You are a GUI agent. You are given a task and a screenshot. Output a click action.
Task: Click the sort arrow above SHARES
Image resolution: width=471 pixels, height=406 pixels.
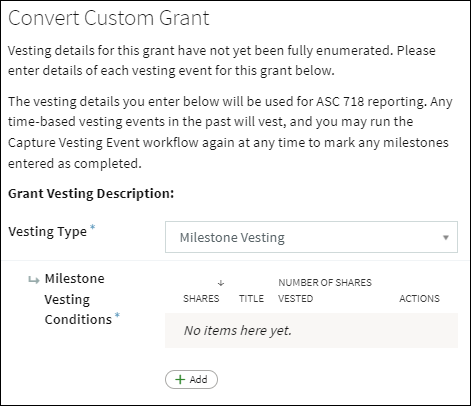pyautogui.click(x=221, y=283)
